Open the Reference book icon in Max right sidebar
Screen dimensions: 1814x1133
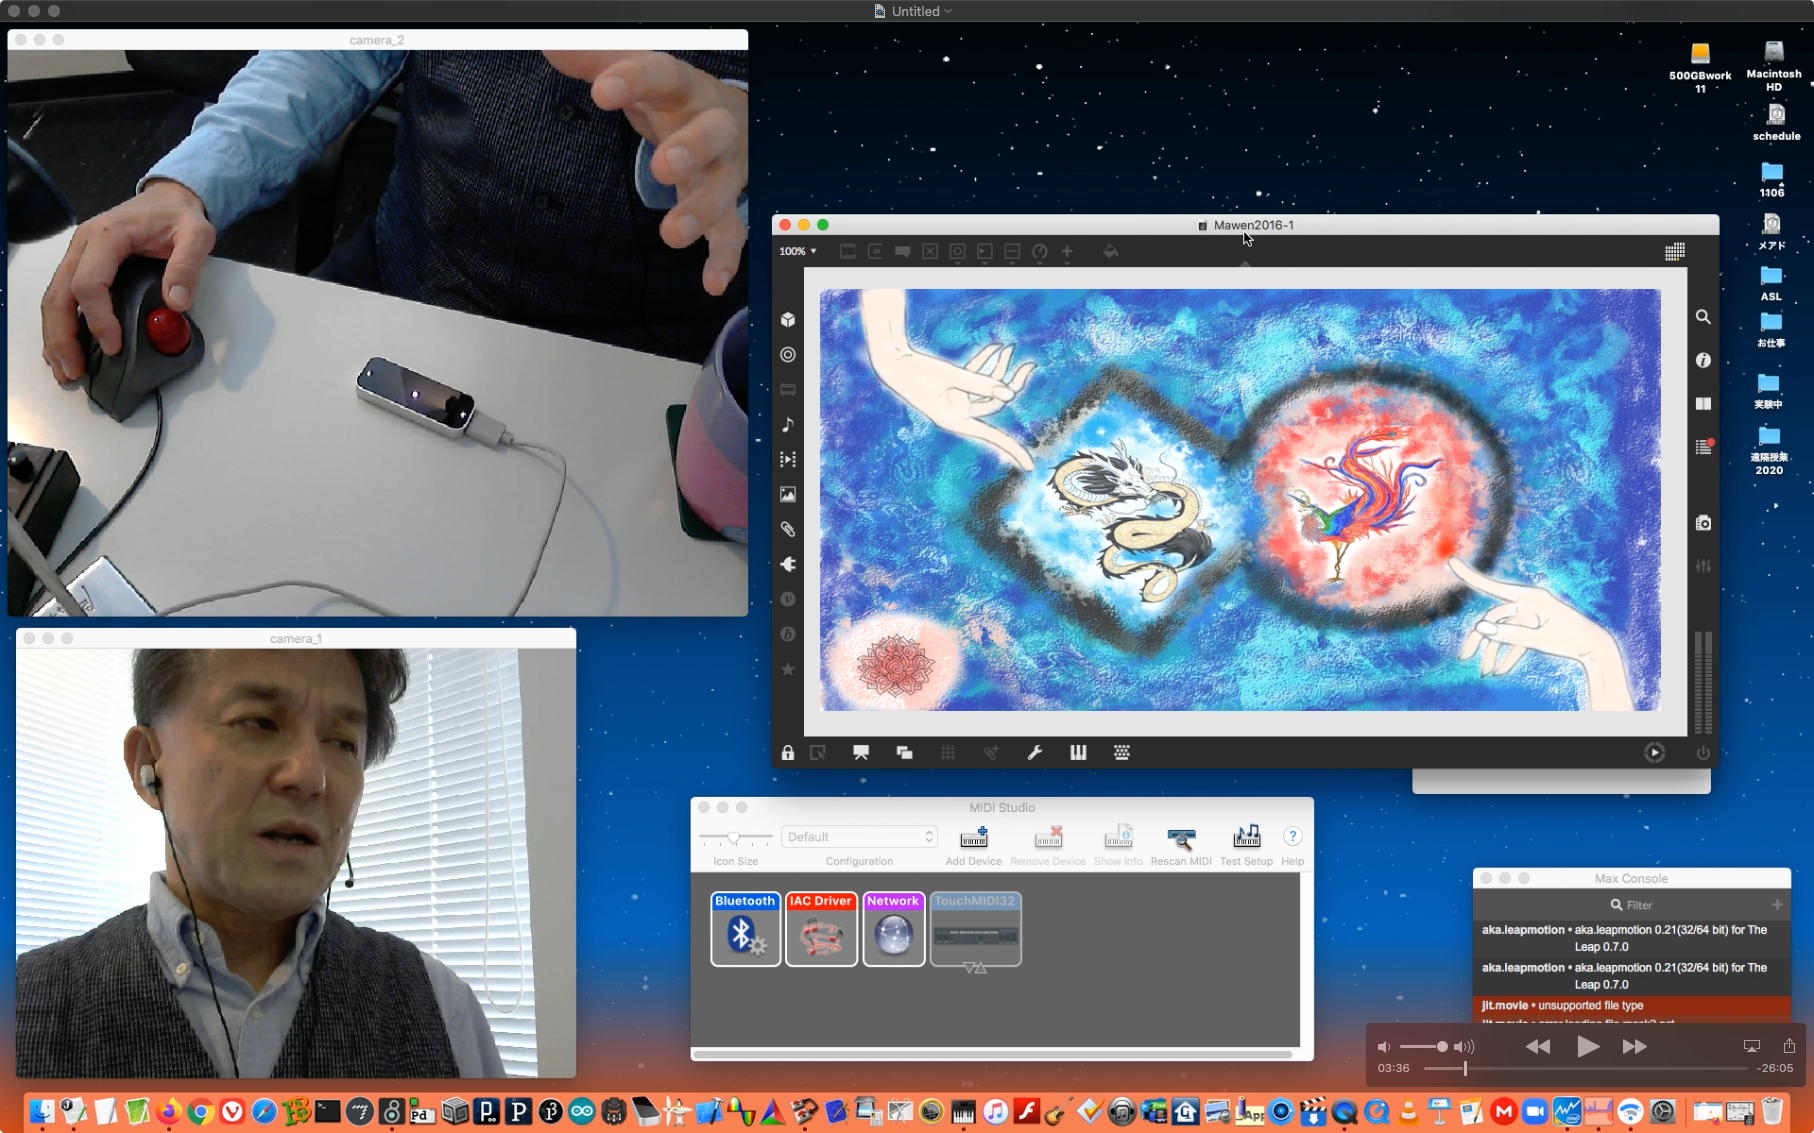pos(1703,404)
